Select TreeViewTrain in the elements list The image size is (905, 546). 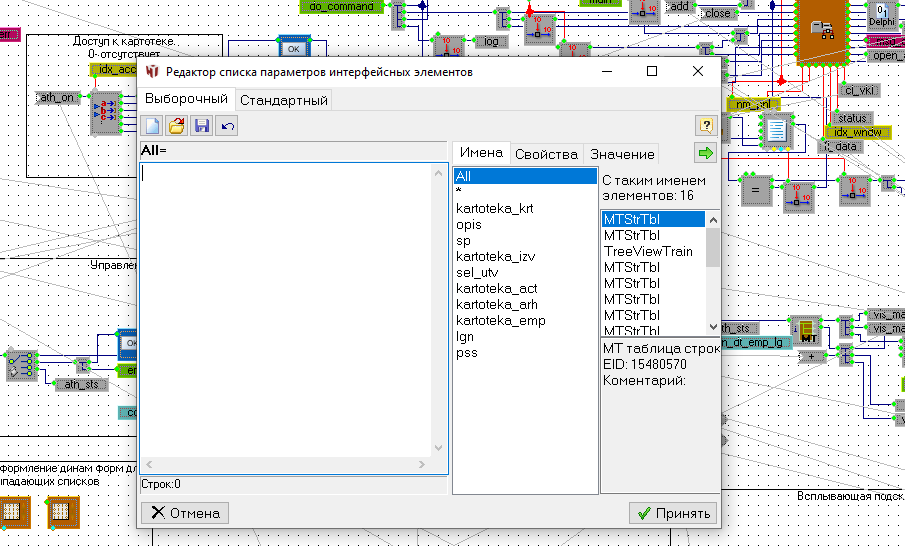click(648, 252)
